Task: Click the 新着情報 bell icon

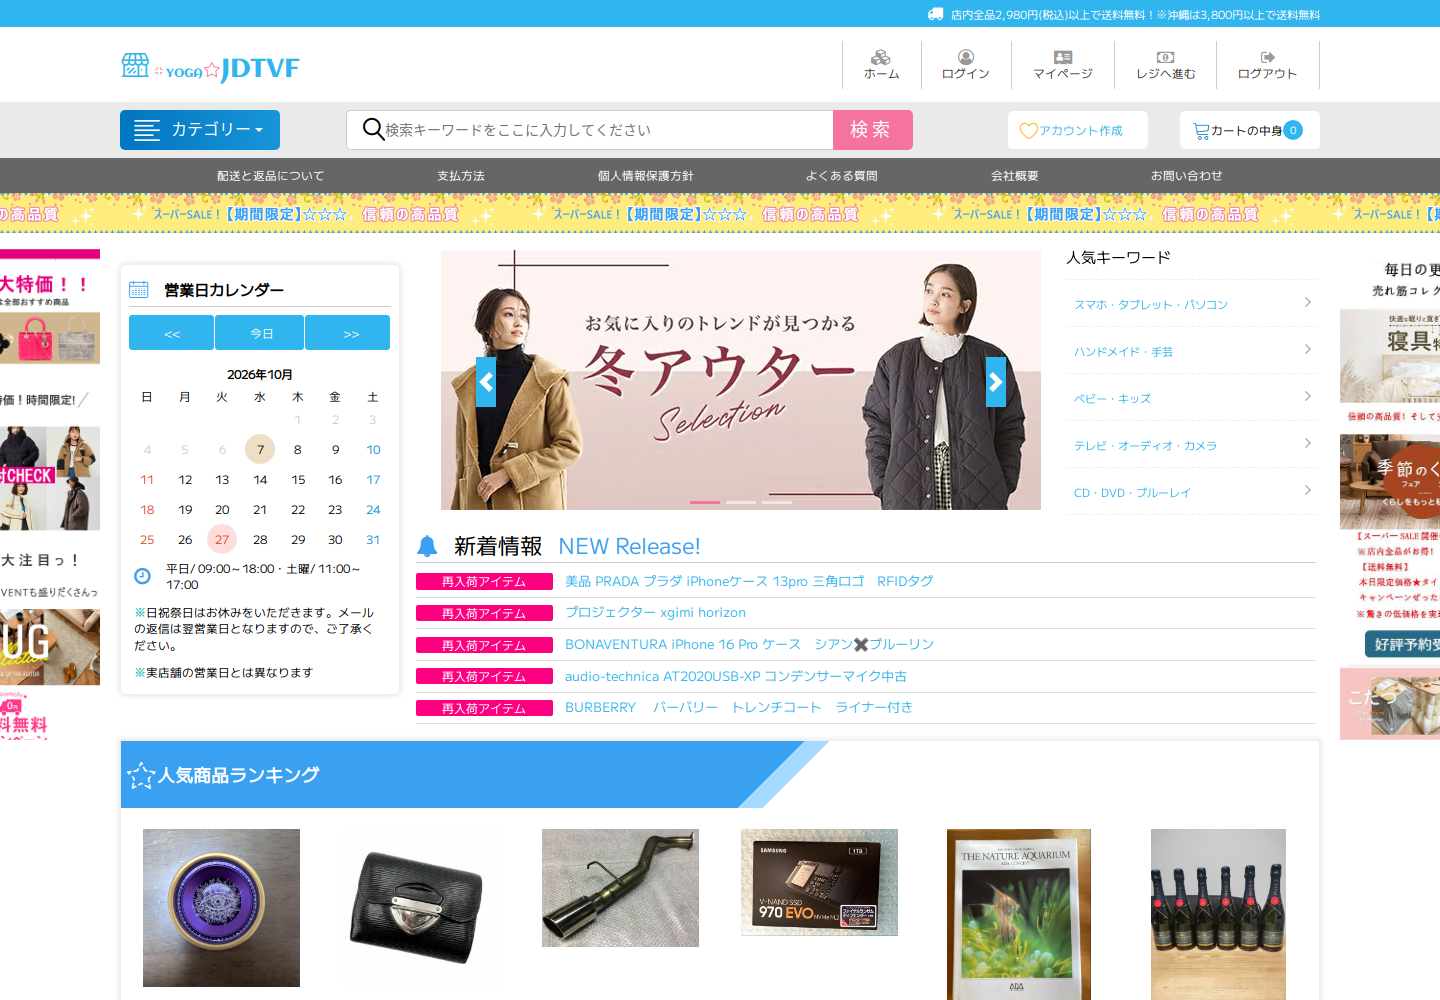Action: click(427, 546)
